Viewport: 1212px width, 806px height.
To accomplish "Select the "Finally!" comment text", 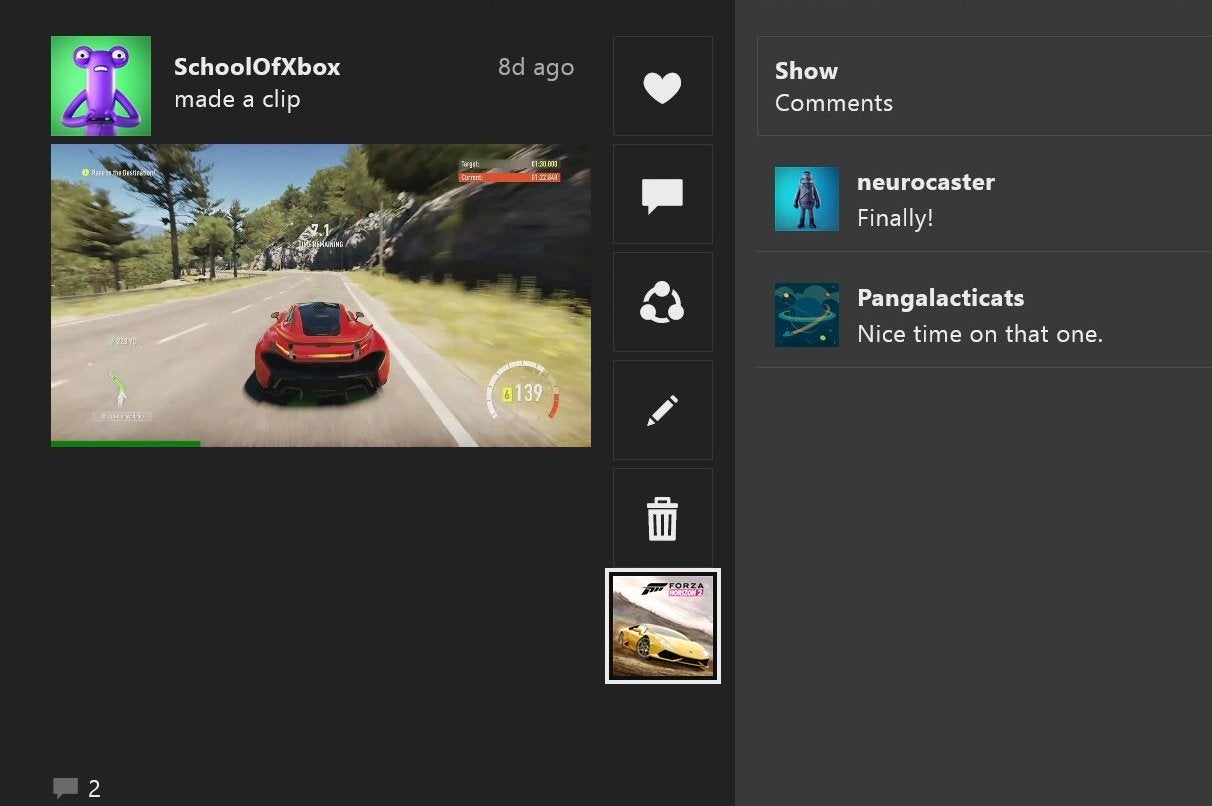I will (x=895, y=218).
